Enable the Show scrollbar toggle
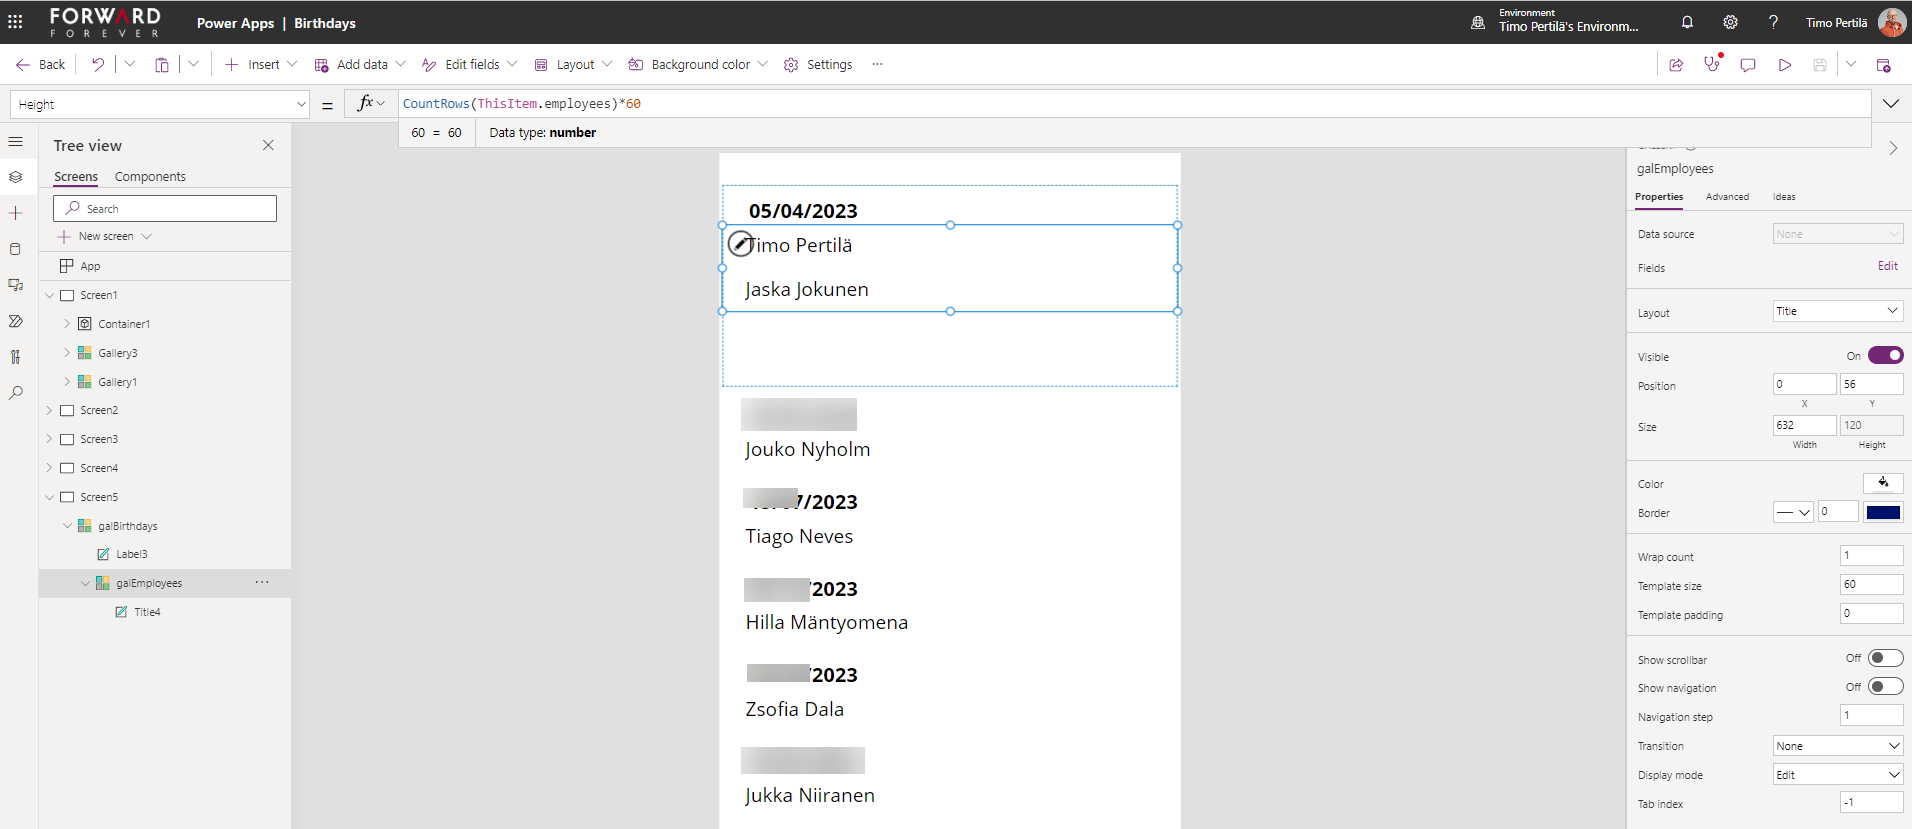Image resolution: width=1912 pixels, height=829 pixels. pyautogui.click(x=1885, y=658)
